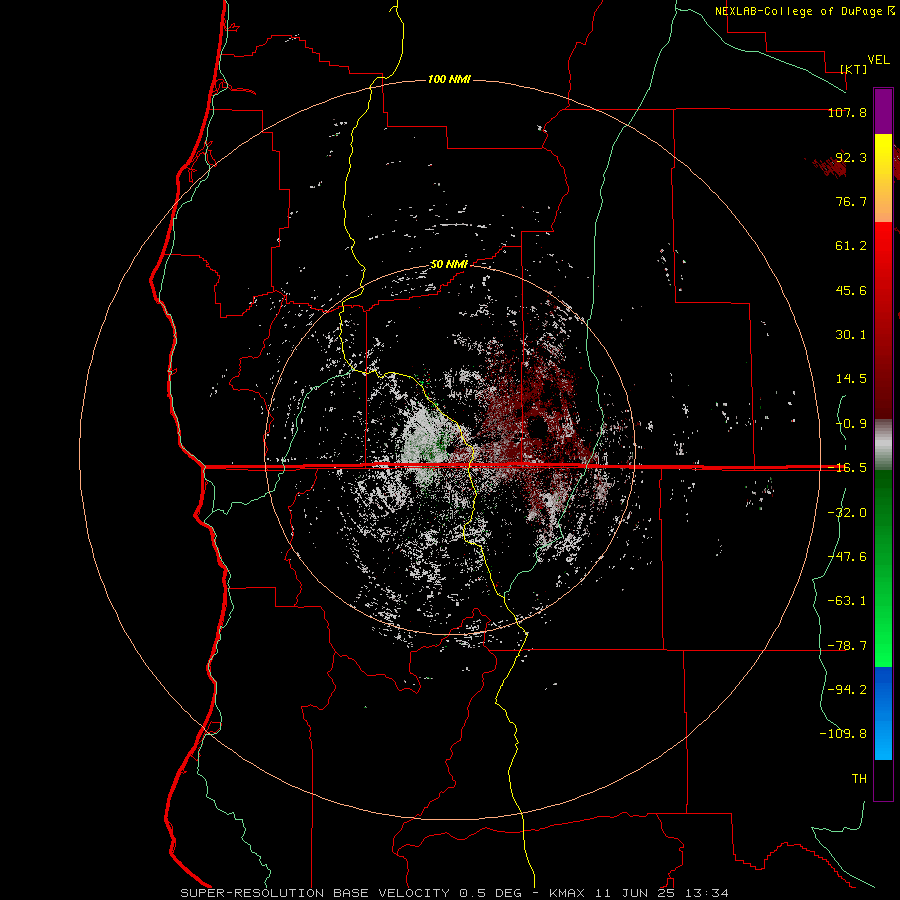
Task: Pick the green segment of the color bar
Action: (x=883, y=568)
